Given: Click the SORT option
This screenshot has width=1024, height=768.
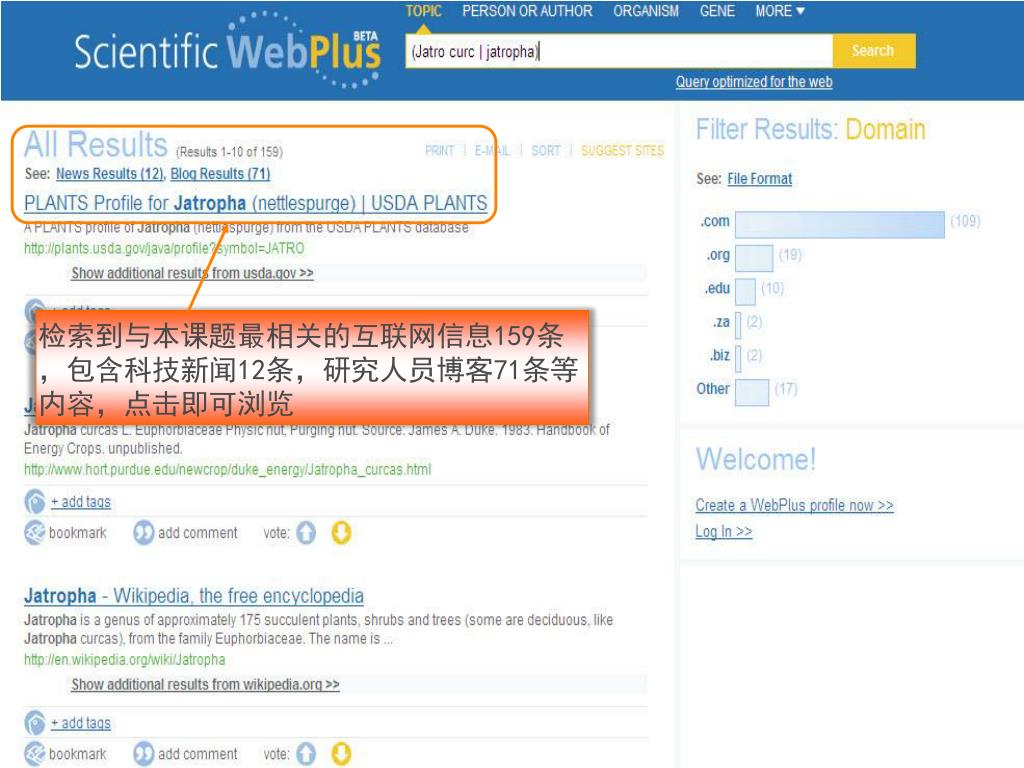Looking at the screenshot, I should (545, 151).
